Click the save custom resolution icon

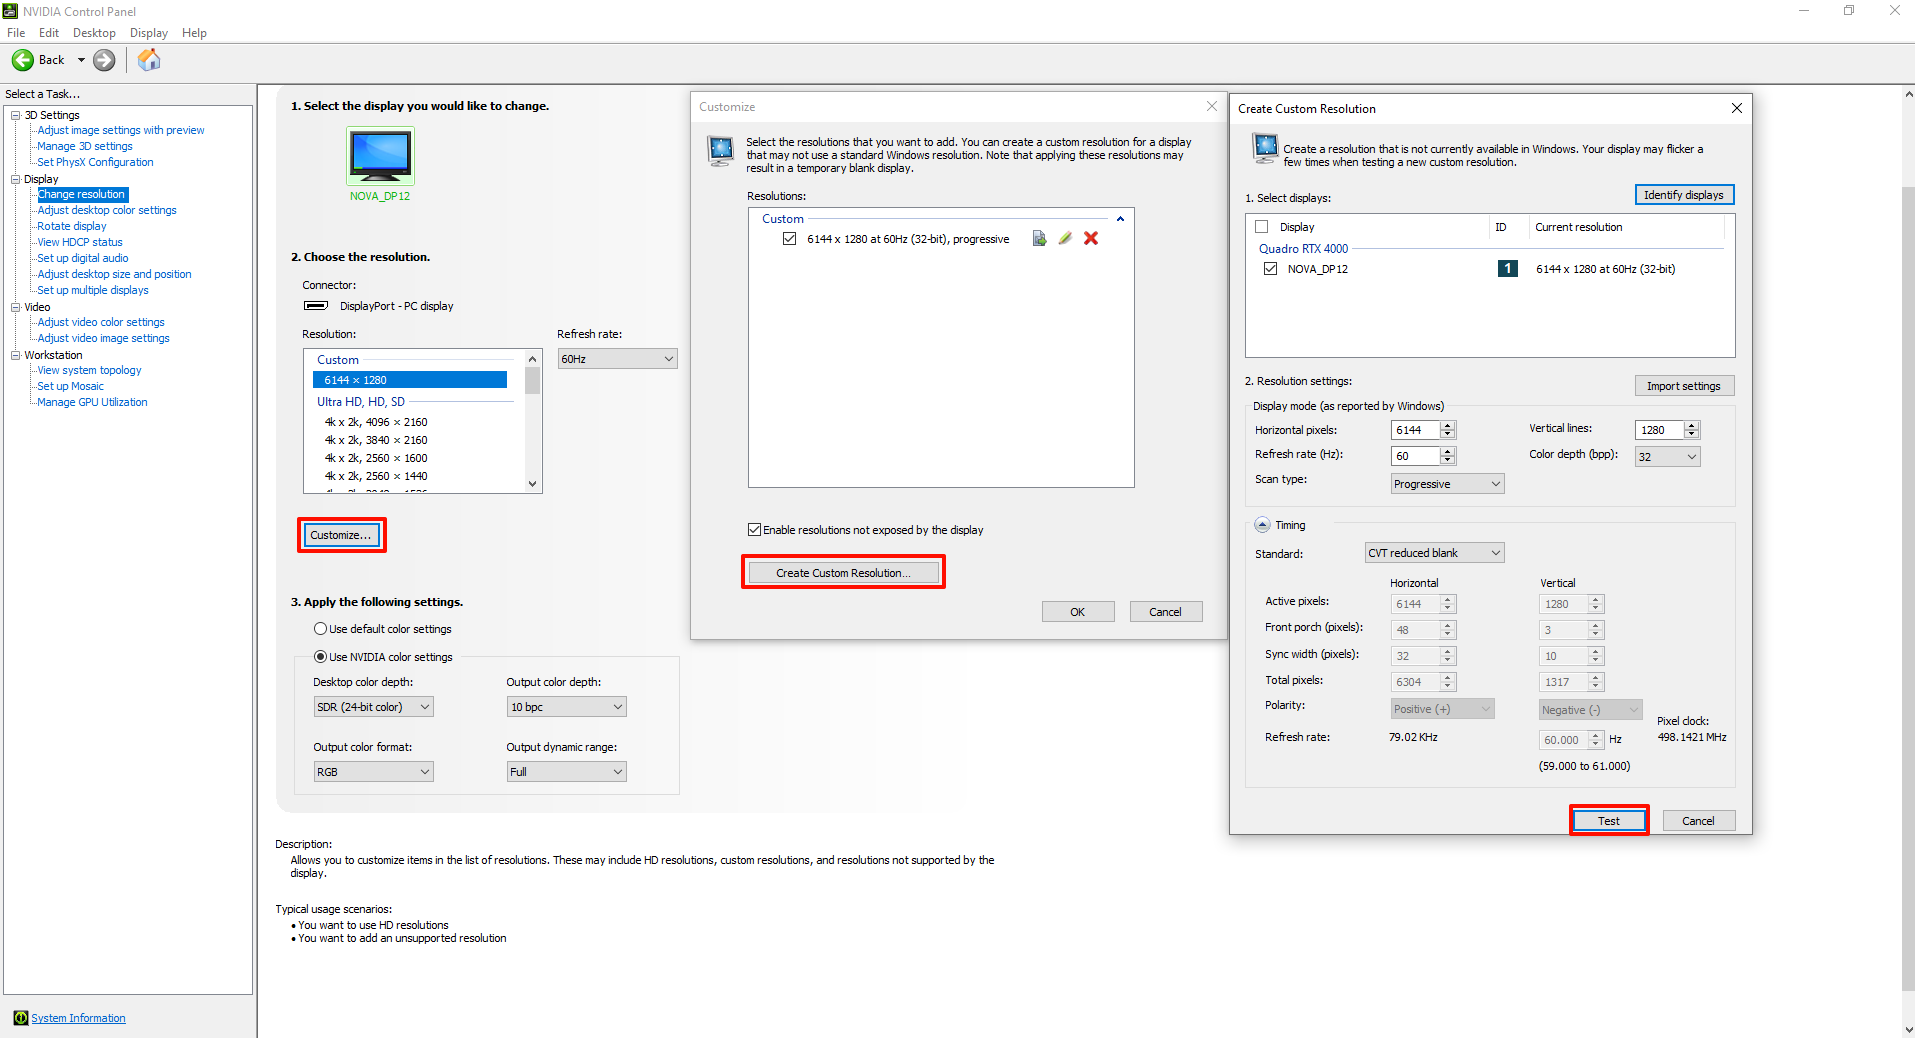[x=1039, y=239]
